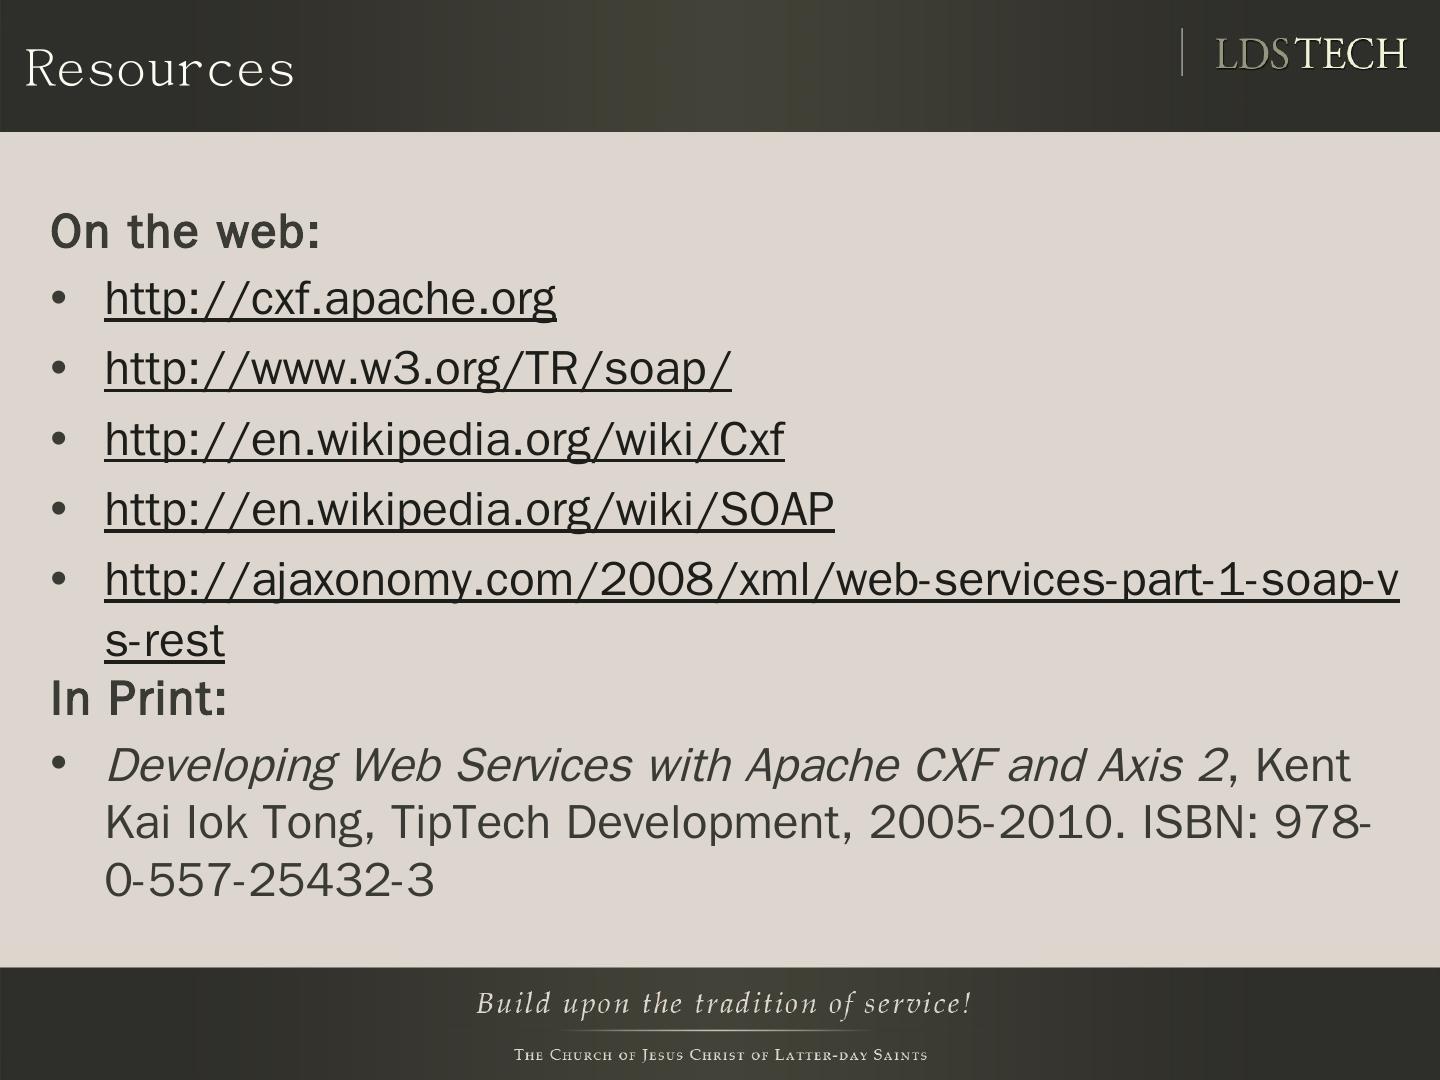
Task: Open the cxf.apache.org link
Action: point(330,298)
